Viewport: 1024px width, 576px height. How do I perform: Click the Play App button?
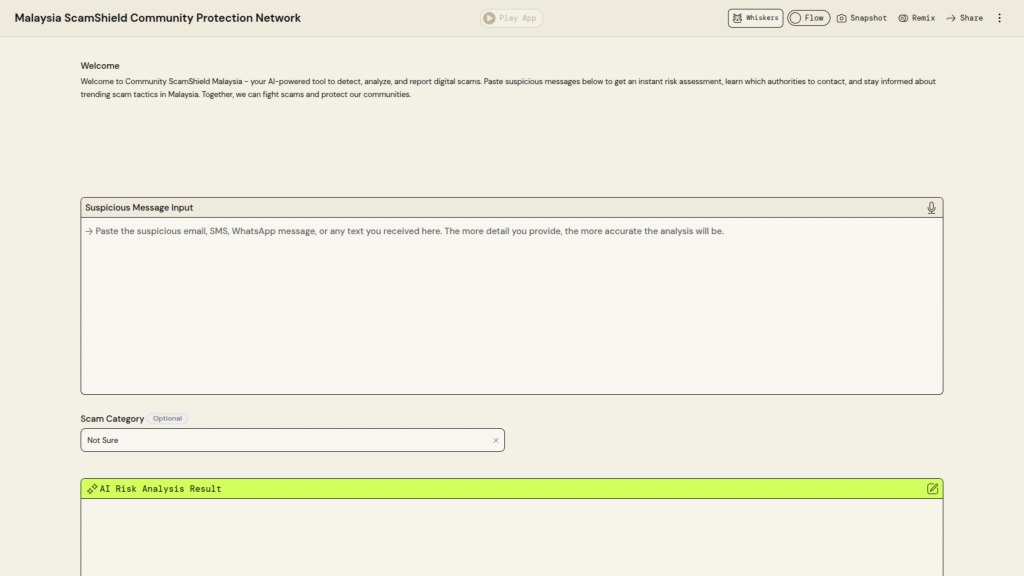coord(511,18)
